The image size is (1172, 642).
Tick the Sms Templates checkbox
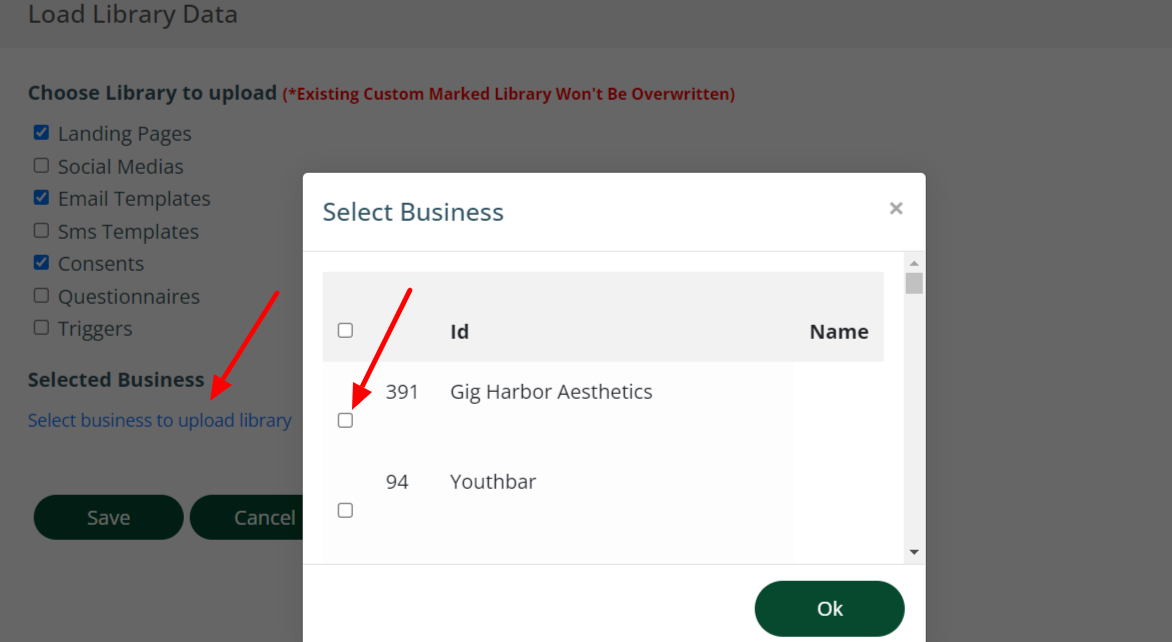[41, 230]
